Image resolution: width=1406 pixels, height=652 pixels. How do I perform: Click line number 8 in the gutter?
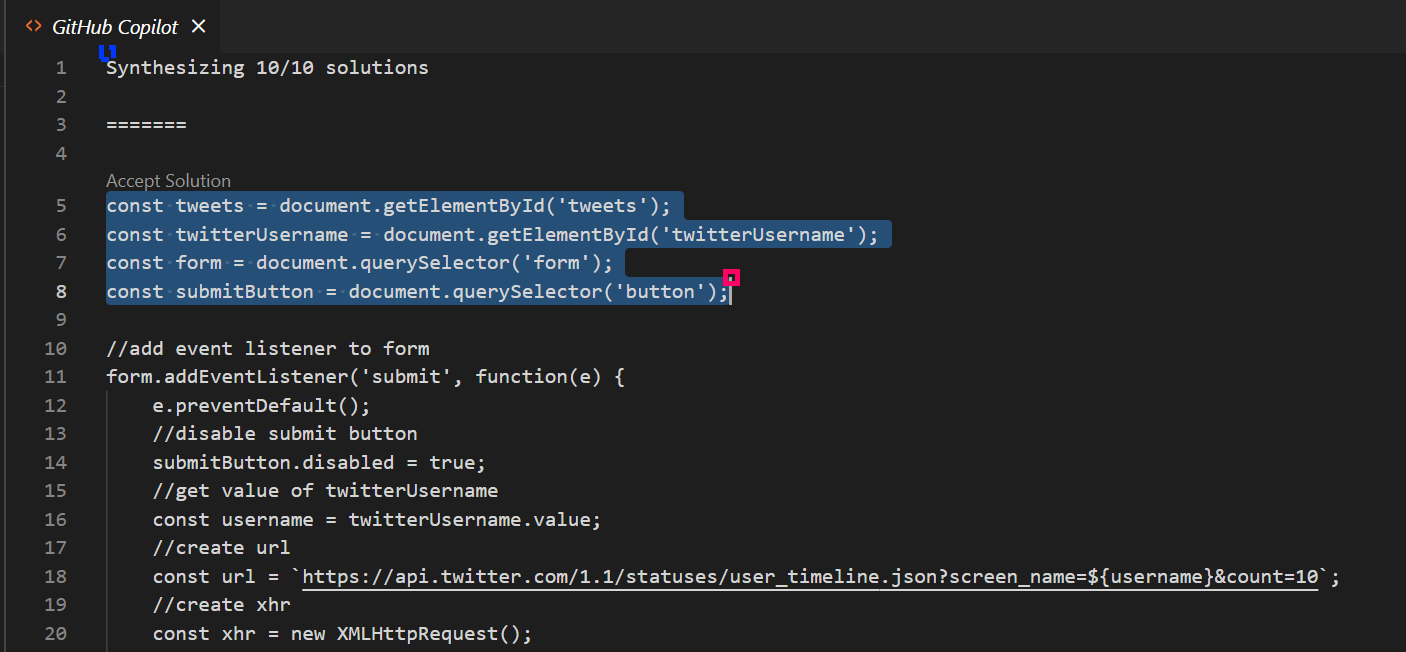(60, 291)
